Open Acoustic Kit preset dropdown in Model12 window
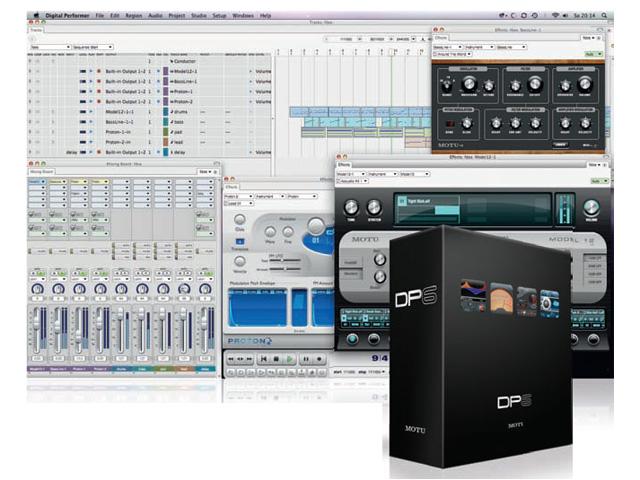The height and width of the screenshot is (480, 640). point(353,181)
